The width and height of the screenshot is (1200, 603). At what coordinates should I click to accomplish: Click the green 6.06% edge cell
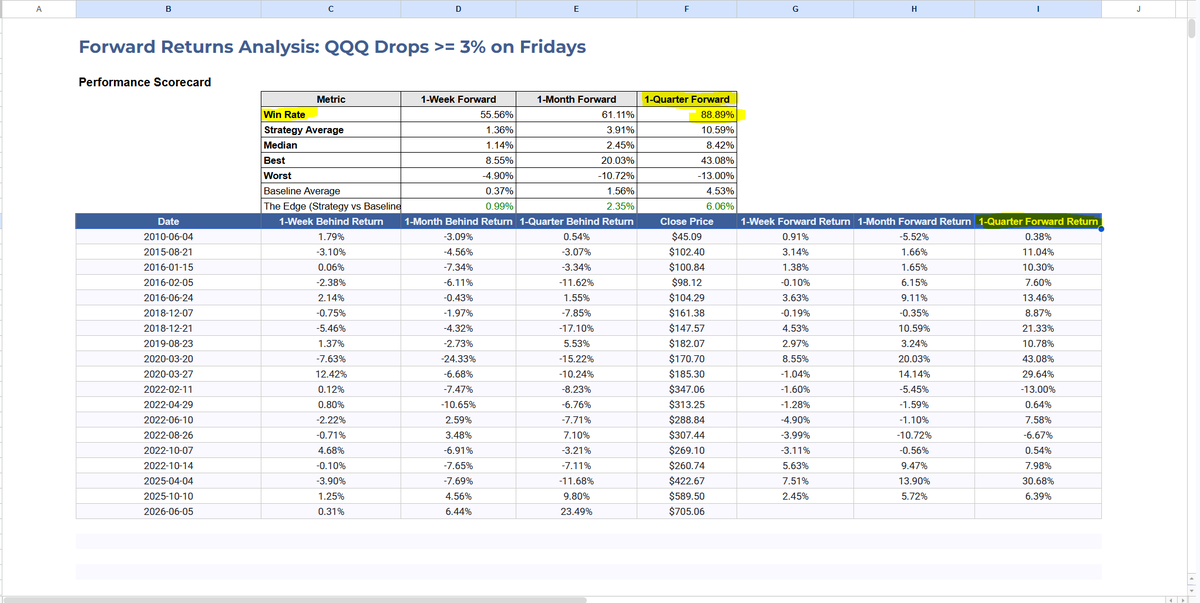tap(686, 206)
